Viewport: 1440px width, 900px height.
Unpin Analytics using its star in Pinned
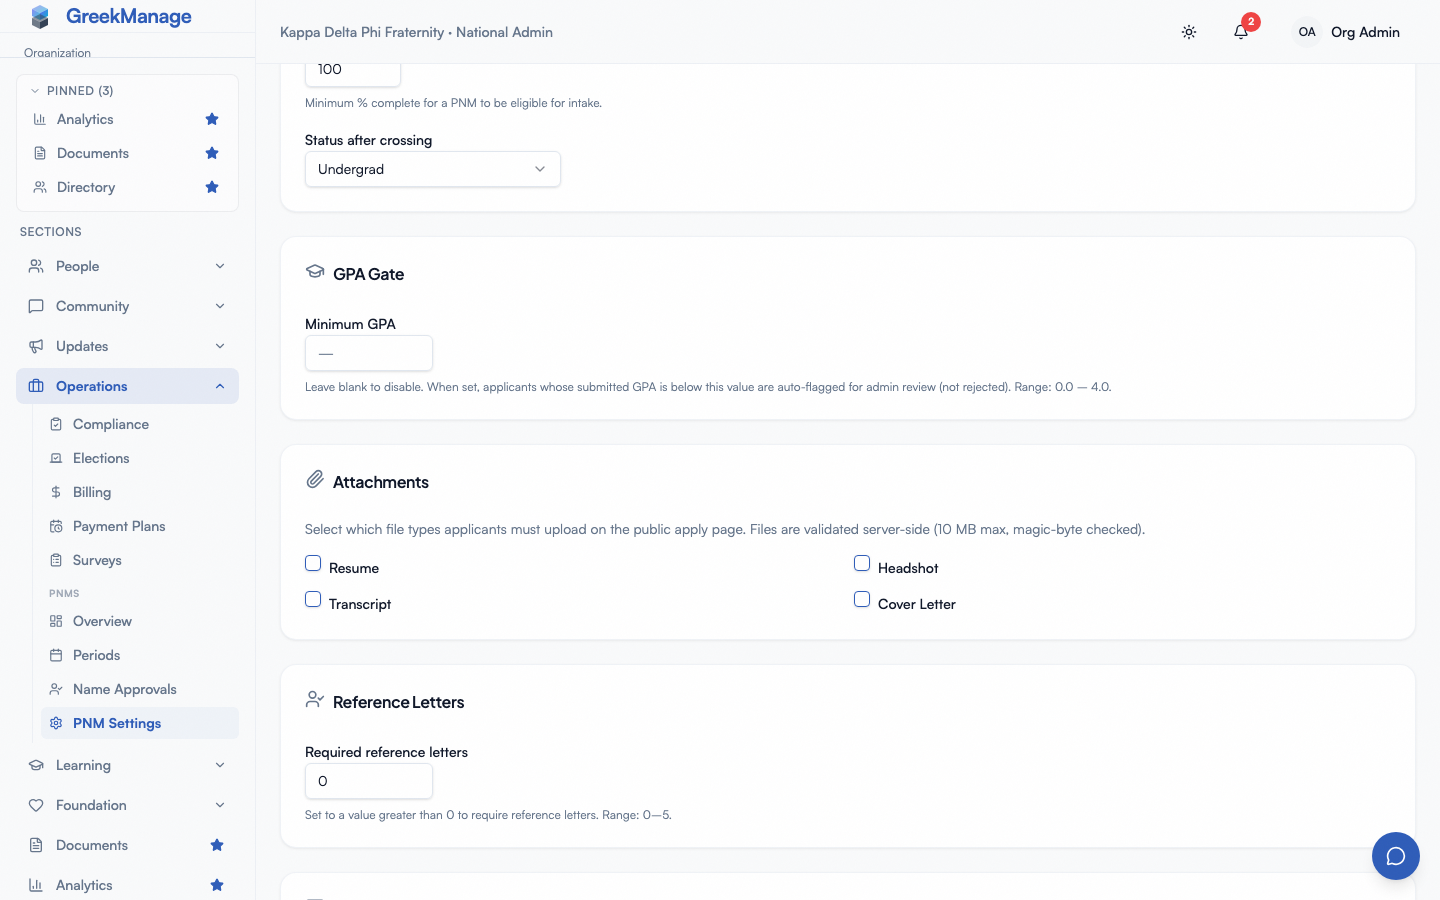212,119
